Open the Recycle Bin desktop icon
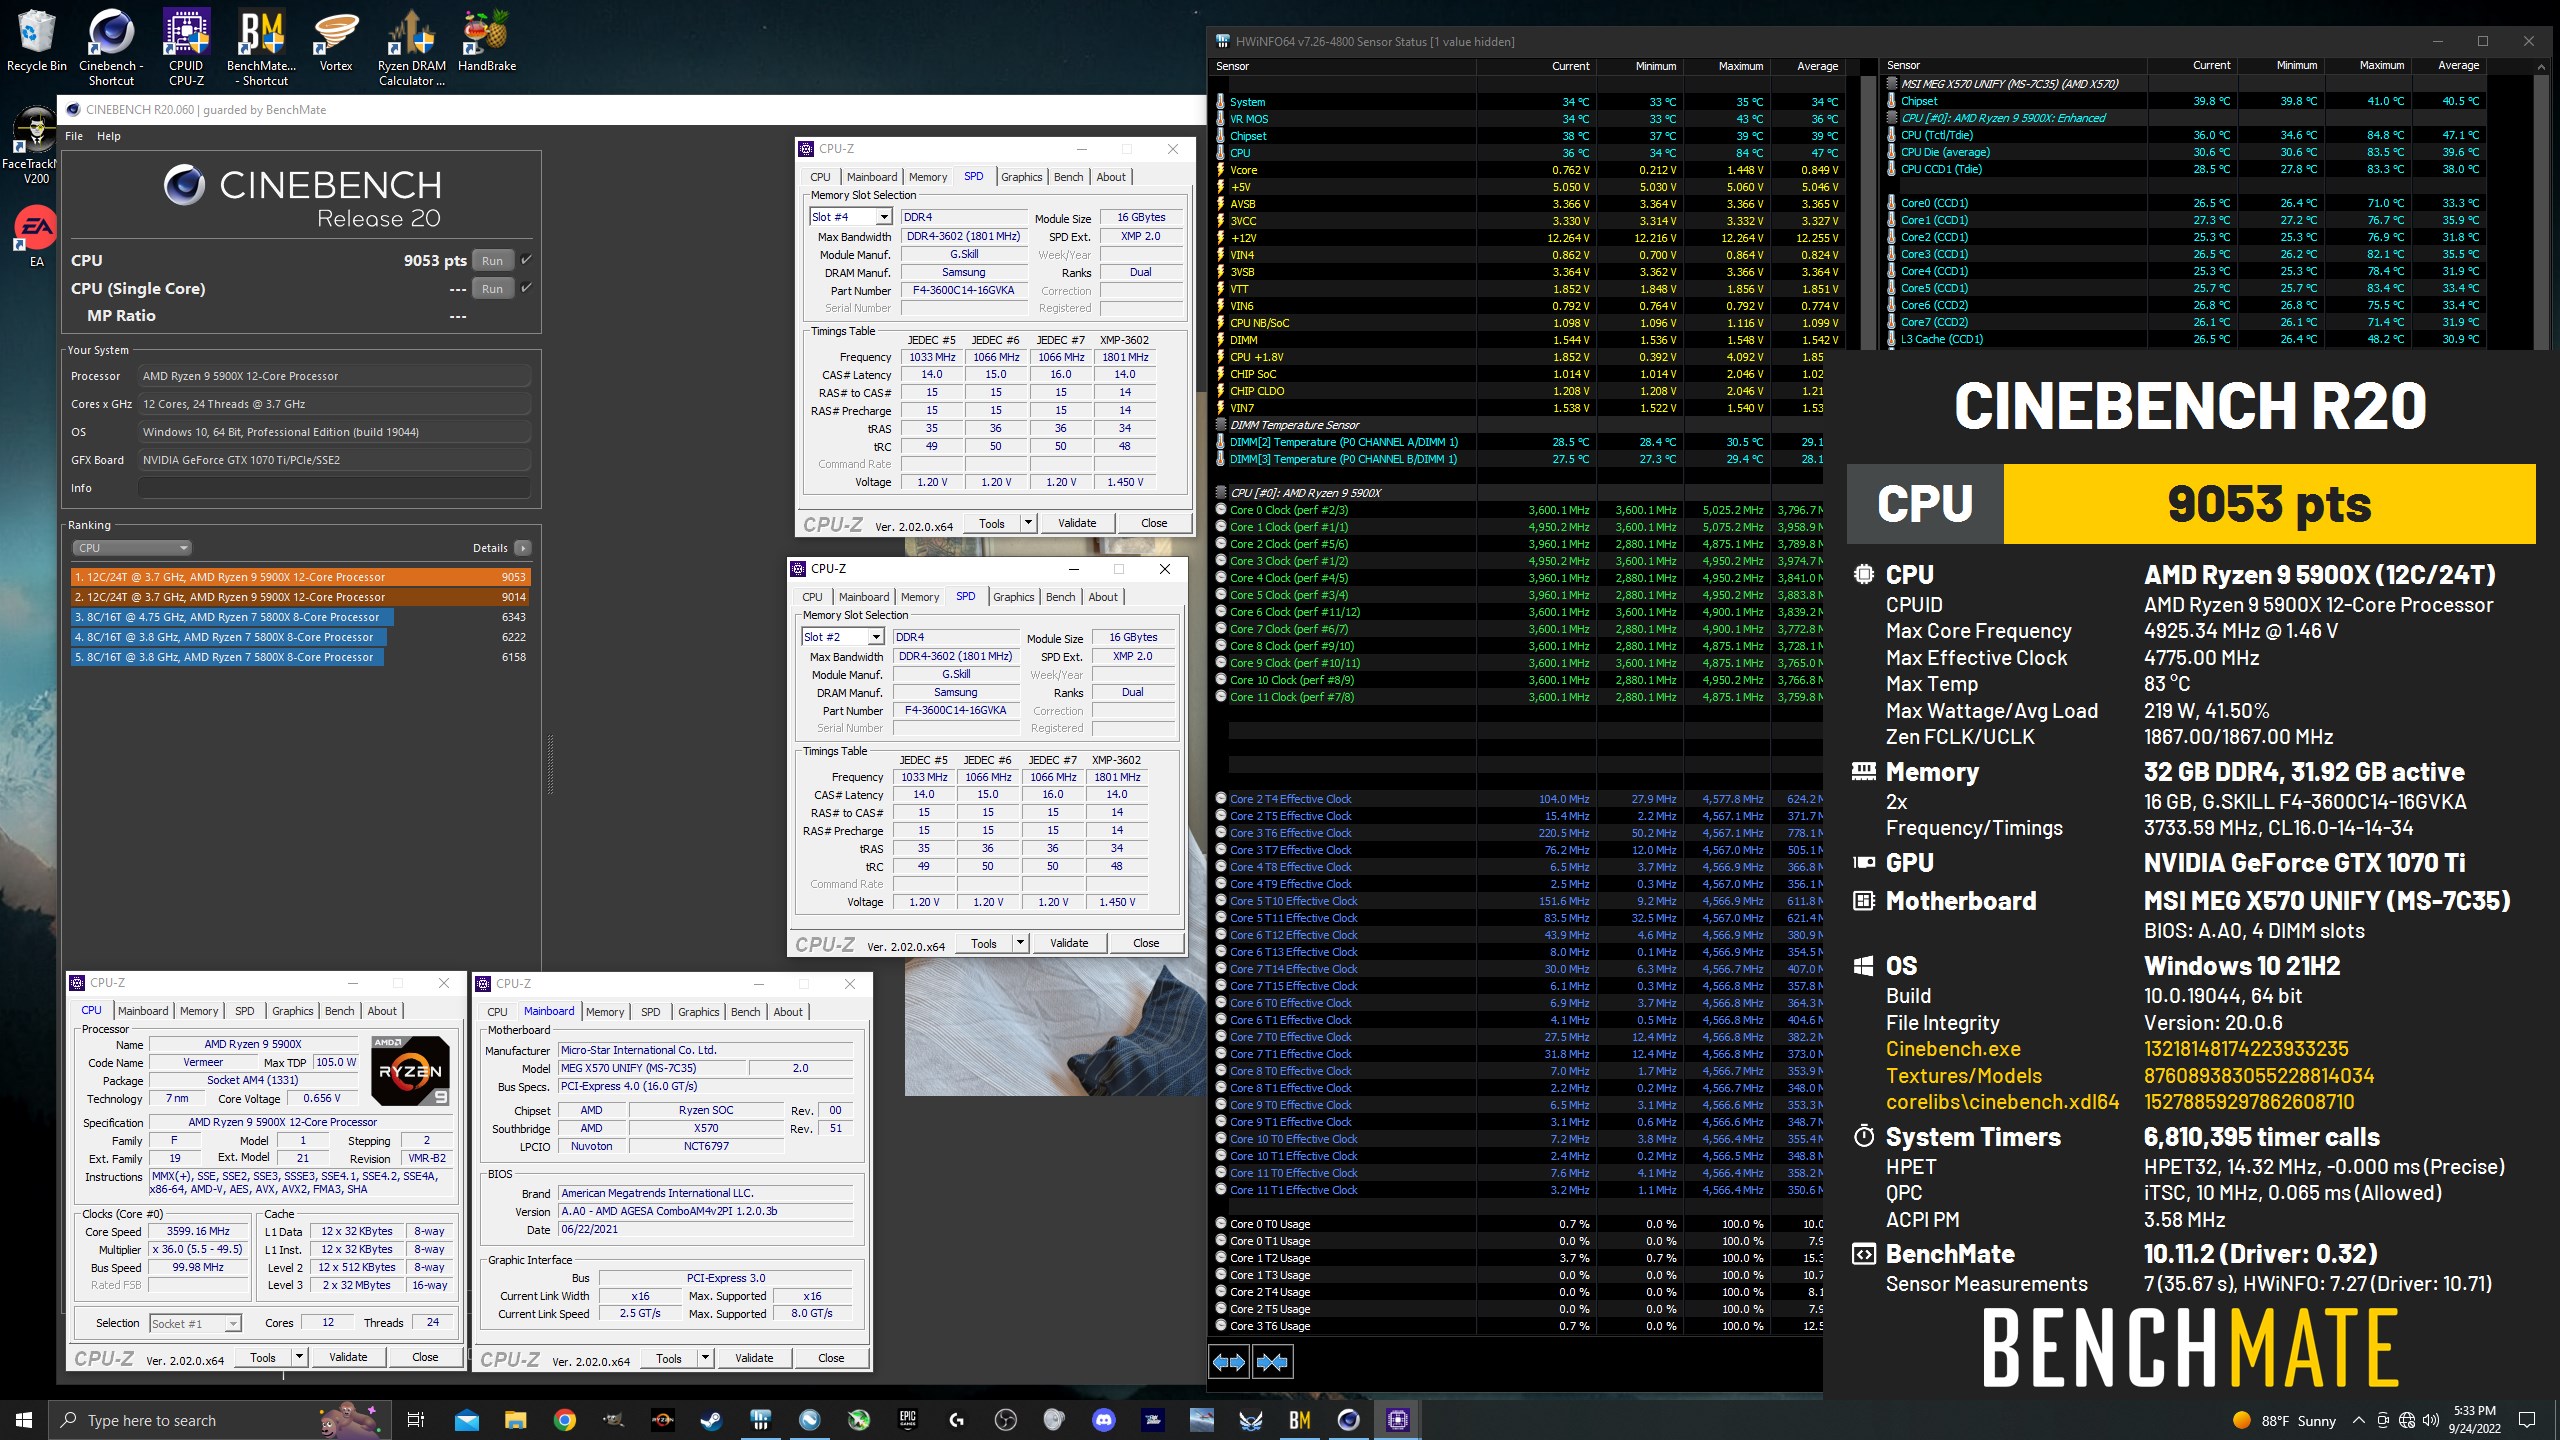 [36, 42]
